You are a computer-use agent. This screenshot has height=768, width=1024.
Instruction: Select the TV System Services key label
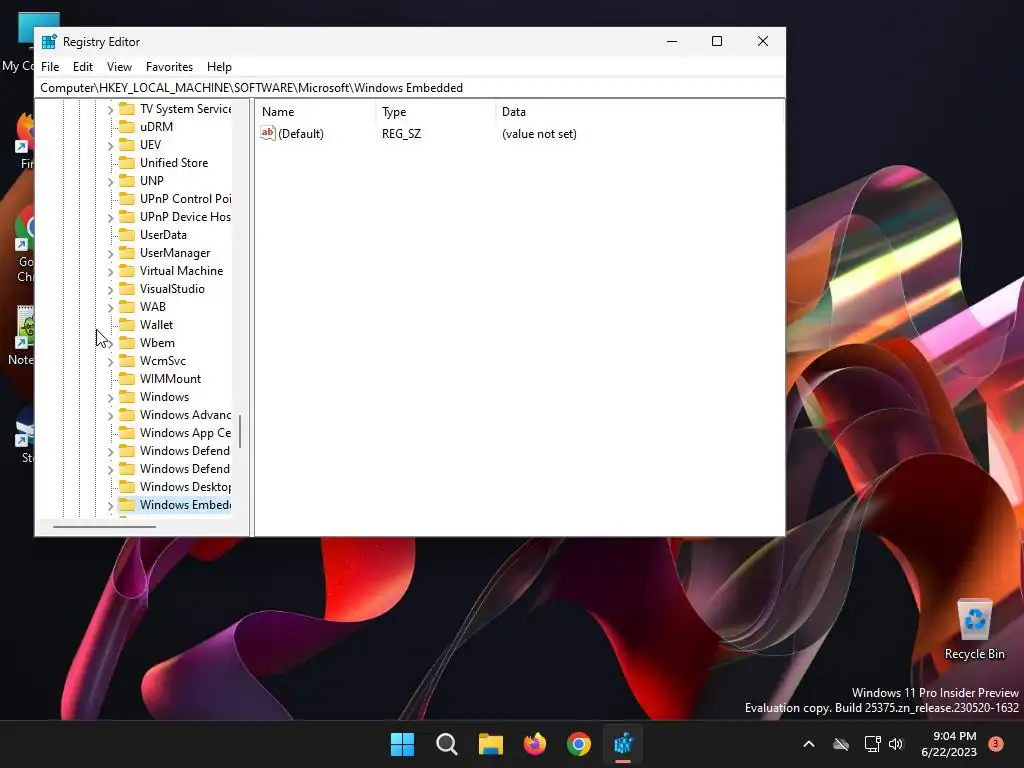(185, 109)
